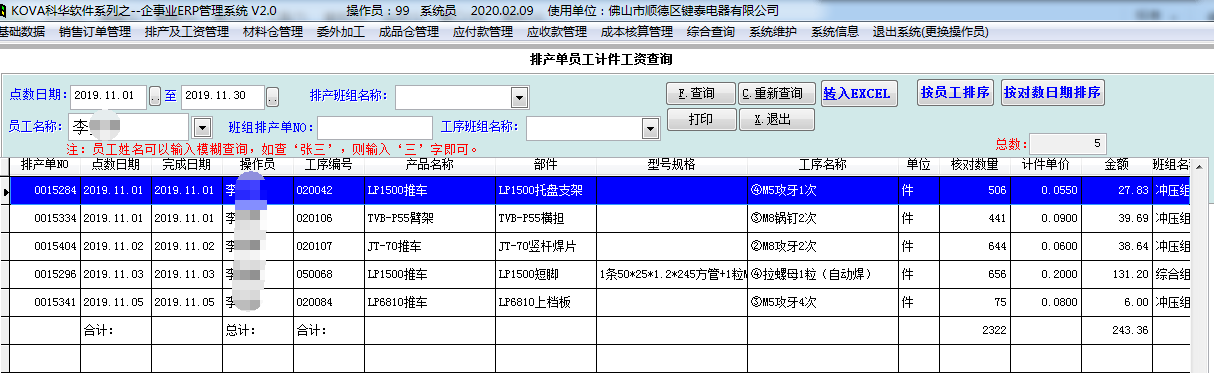Open the 系统信息 menu

coord(835,32)
